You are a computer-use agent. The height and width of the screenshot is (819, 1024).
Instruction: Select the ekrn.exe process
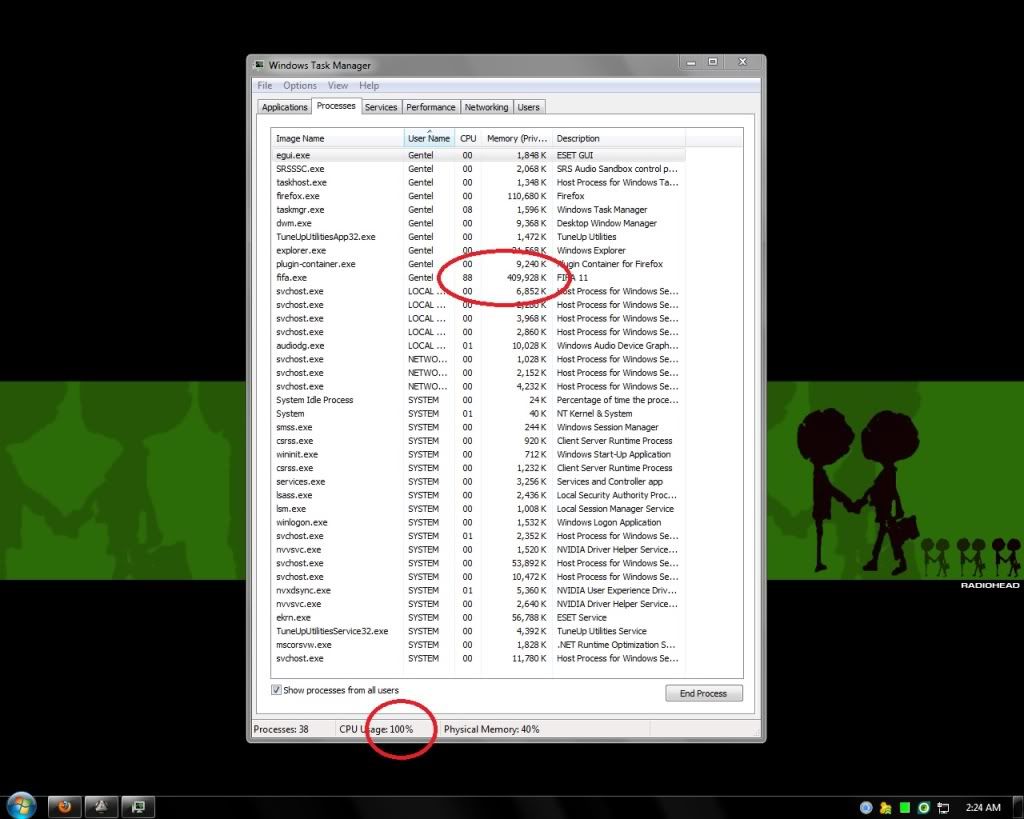(479, 617)
